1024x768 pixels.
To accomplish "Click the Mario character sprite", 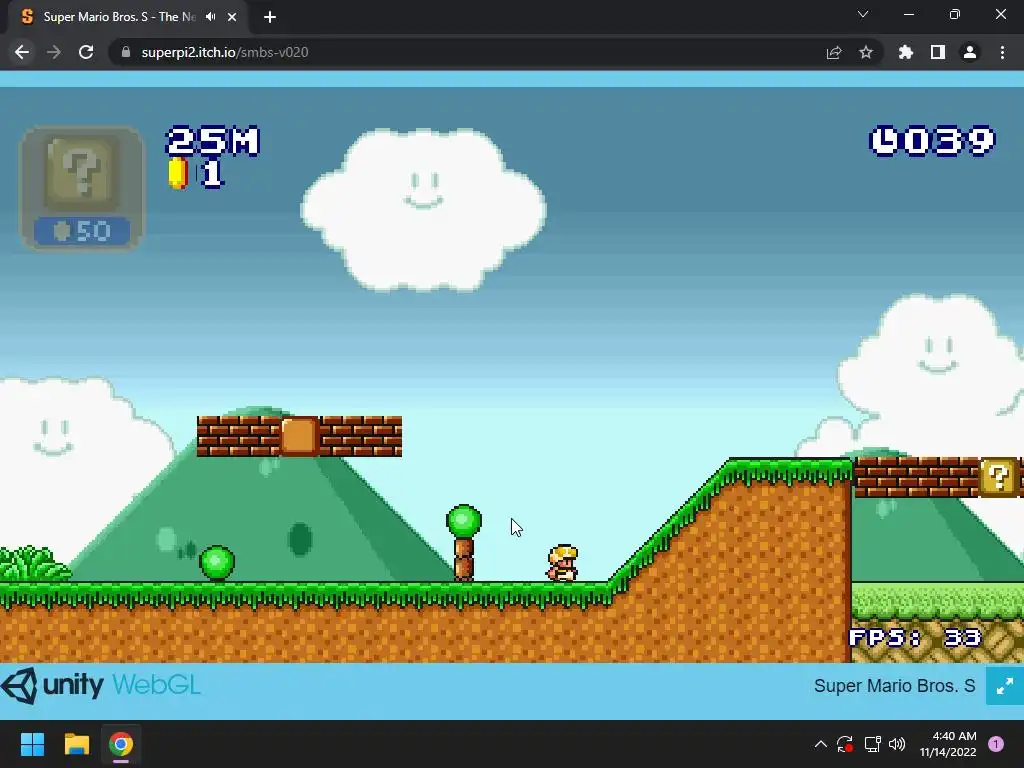I will click(x=562, y=563).
